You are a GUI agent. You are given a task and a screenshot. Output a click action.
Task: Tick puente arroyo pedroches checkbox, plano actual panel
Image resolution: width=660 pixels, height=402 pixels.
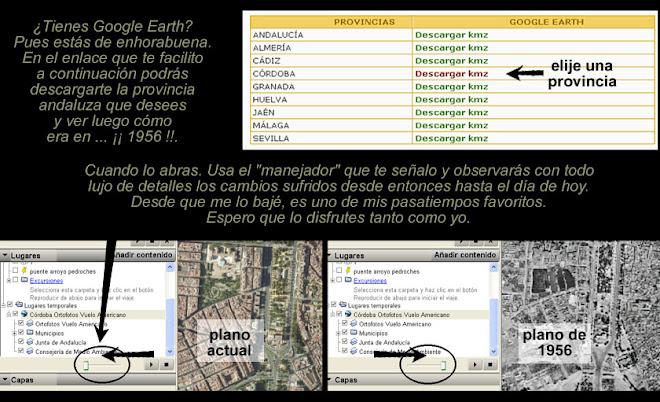click(15, 270)
